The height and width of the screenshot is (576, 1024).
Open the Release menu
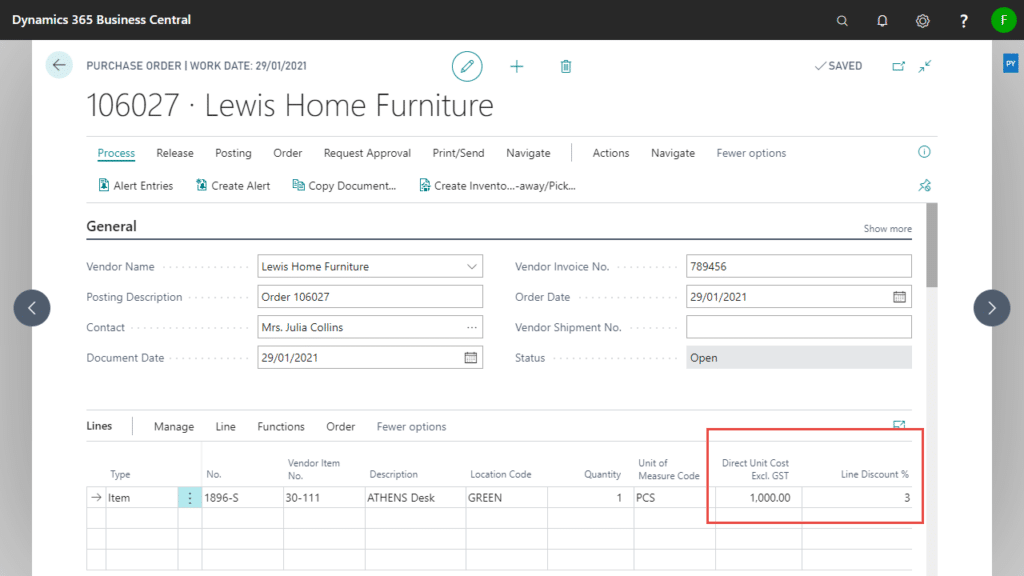tap(175, 153)
